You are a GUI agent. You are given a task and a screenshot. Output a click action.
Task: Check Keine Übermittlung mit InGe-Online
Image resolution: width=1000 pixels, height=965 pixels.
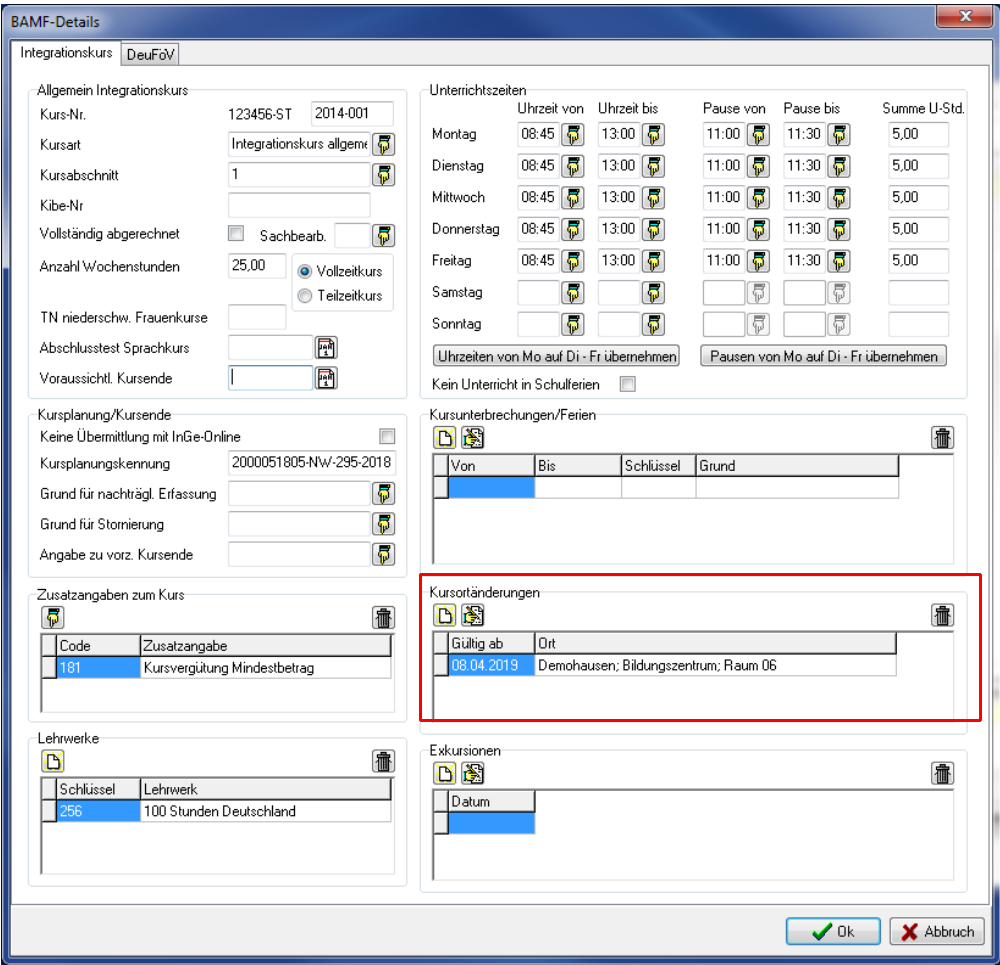[387, 436]
